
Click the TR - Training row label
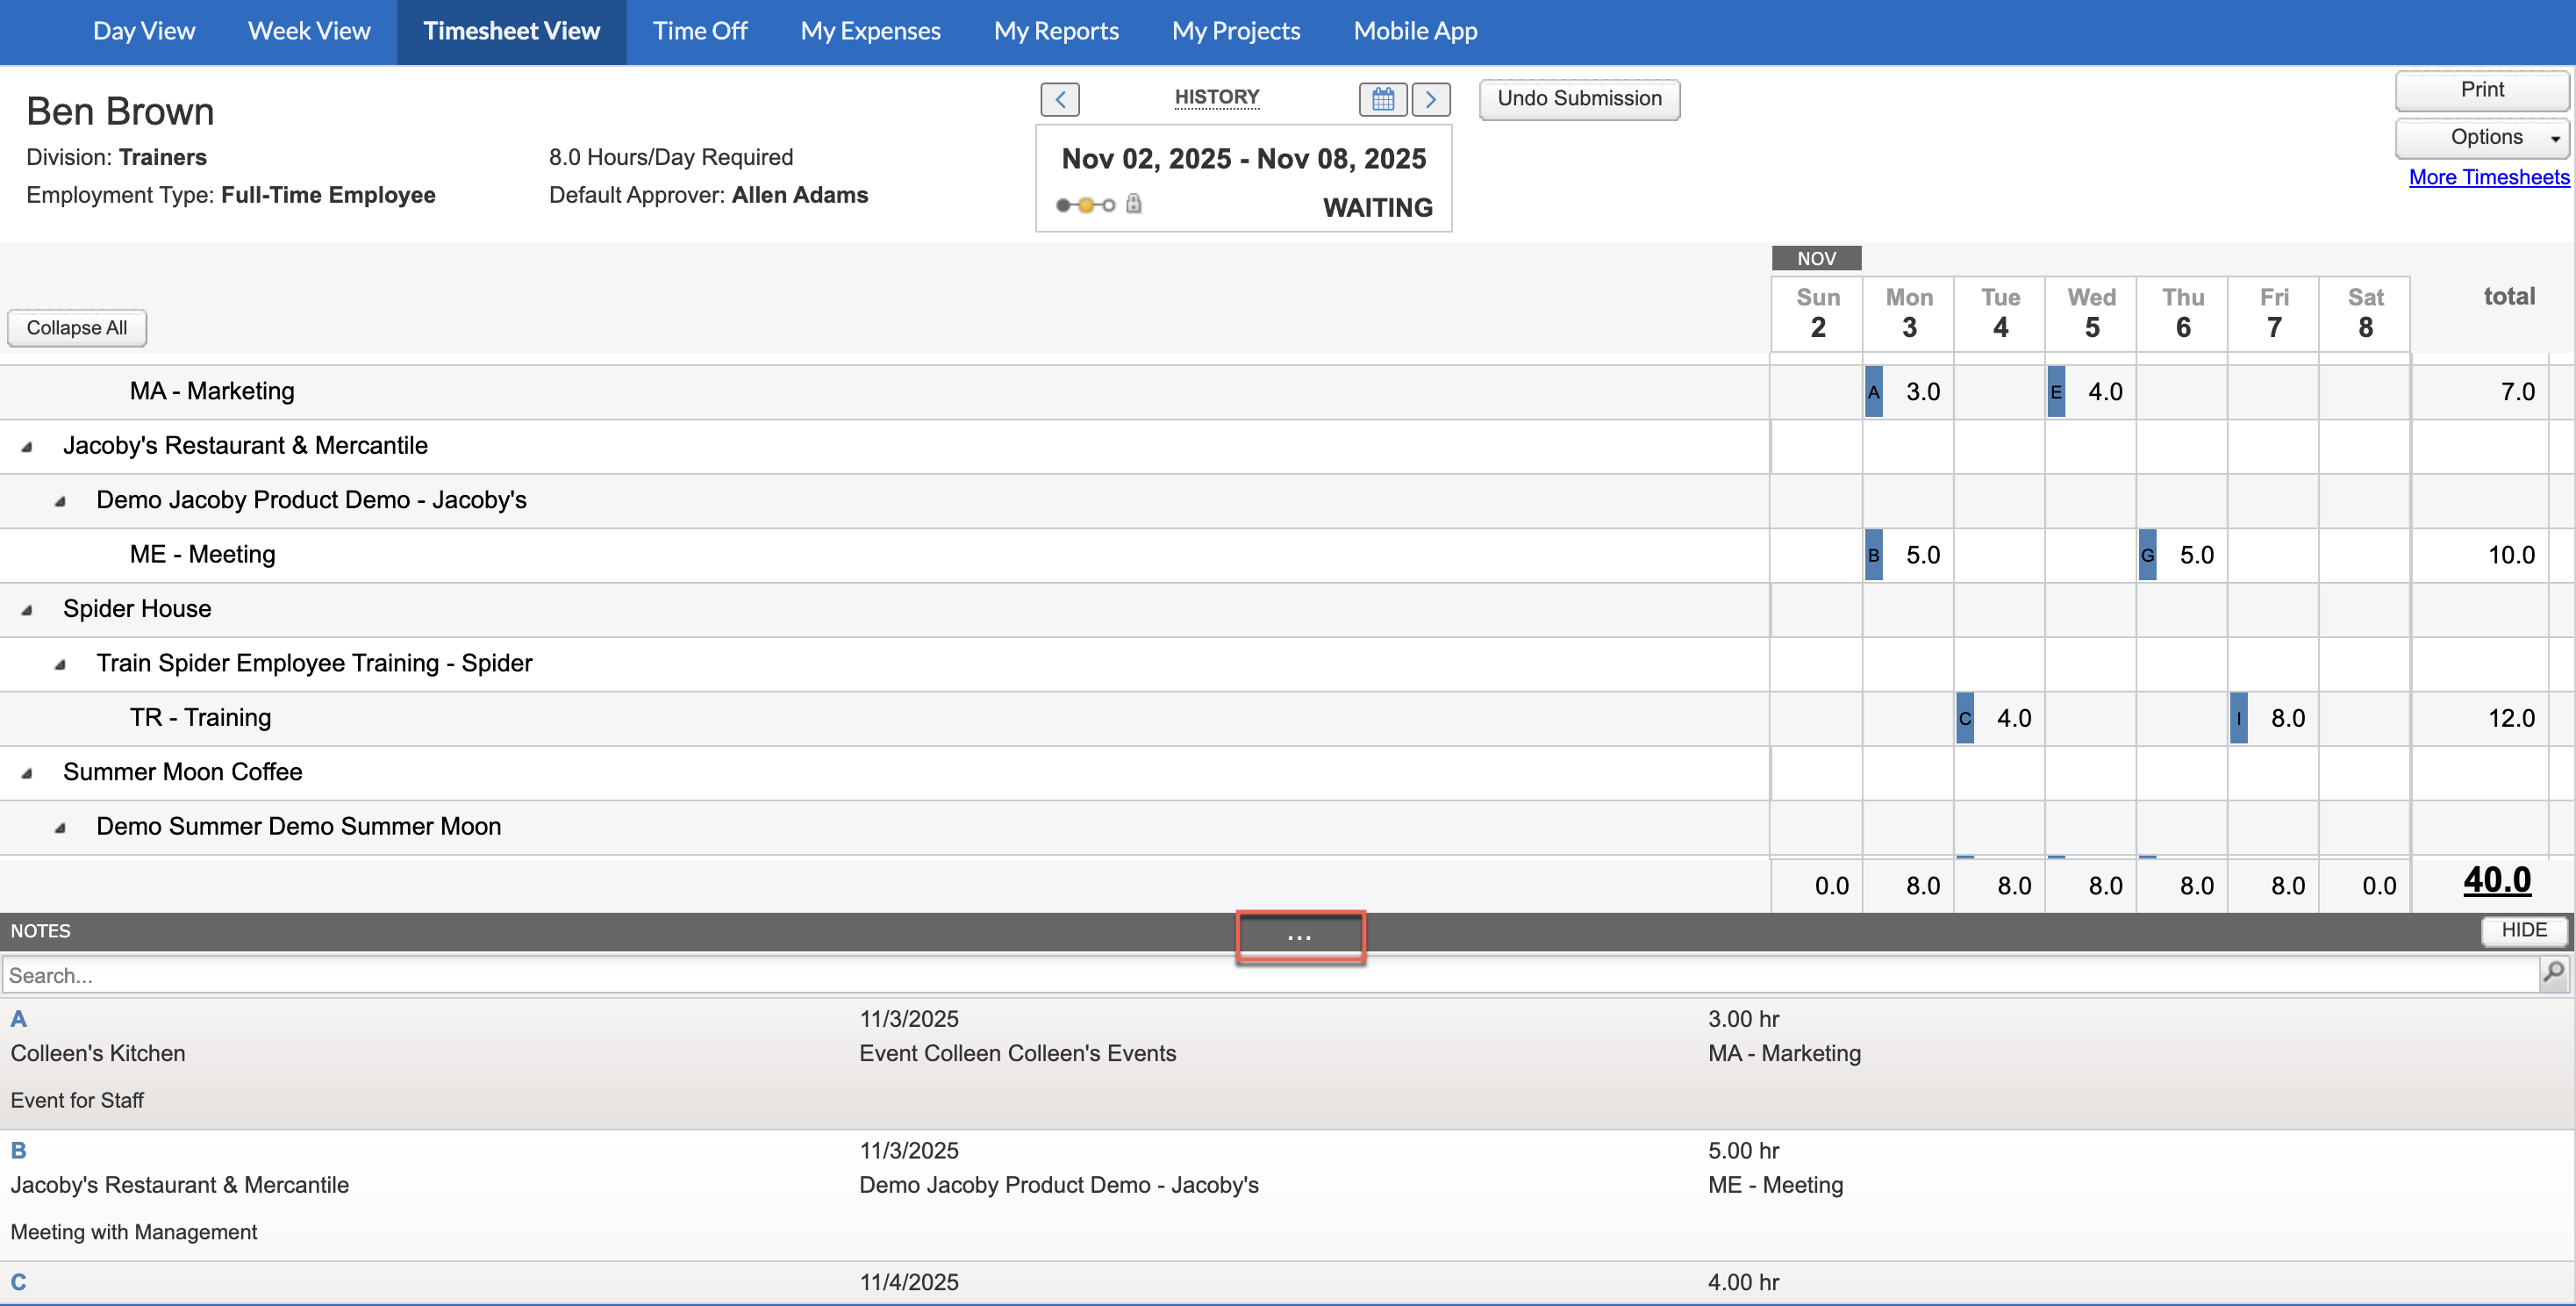(x=200, y=717)
